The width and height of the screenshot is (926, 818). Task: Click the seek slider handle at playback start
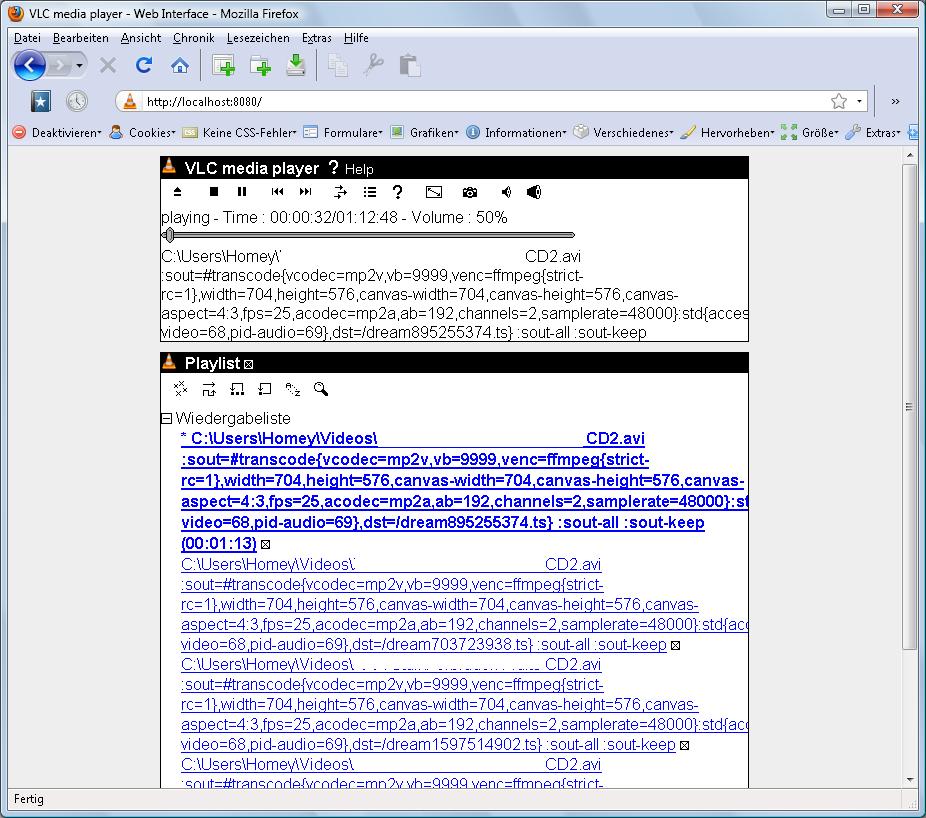click(169, 235)
